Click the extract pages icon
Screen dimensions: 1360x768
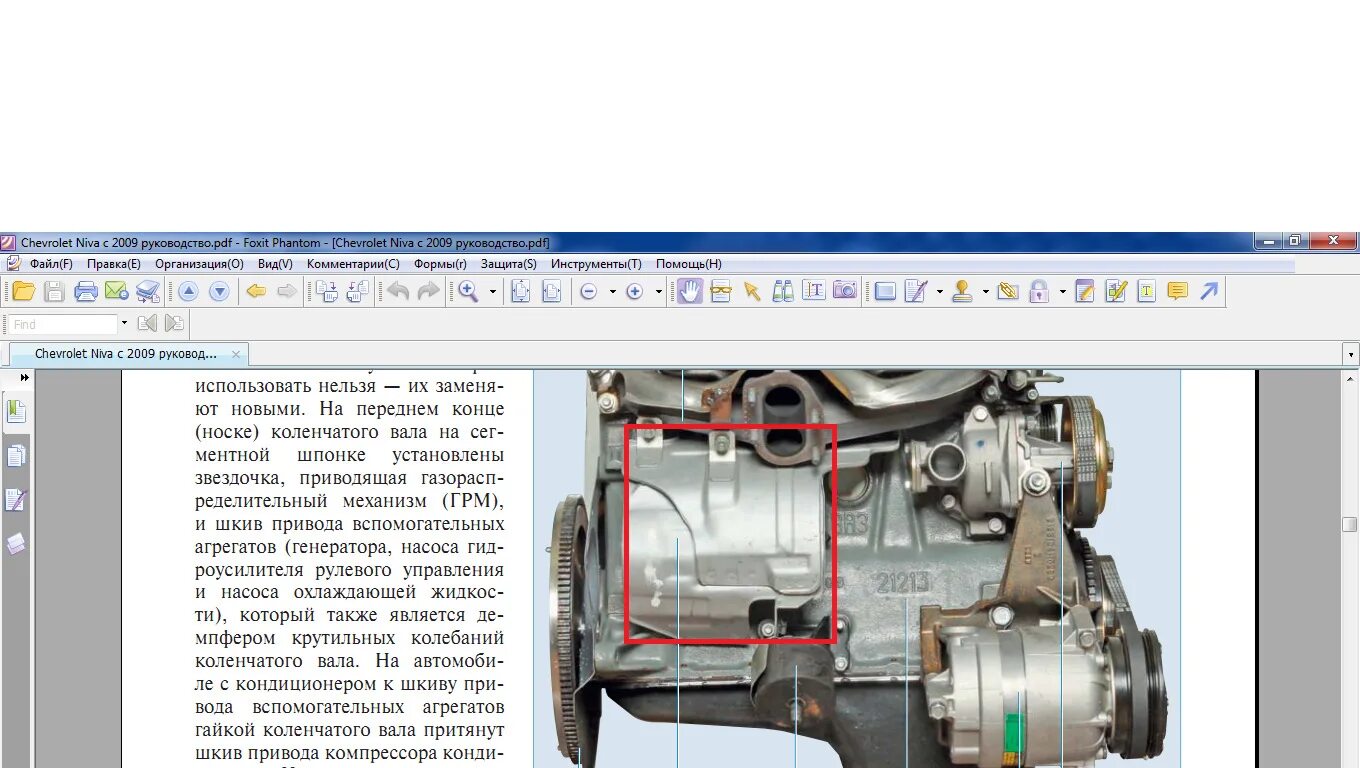357,291
